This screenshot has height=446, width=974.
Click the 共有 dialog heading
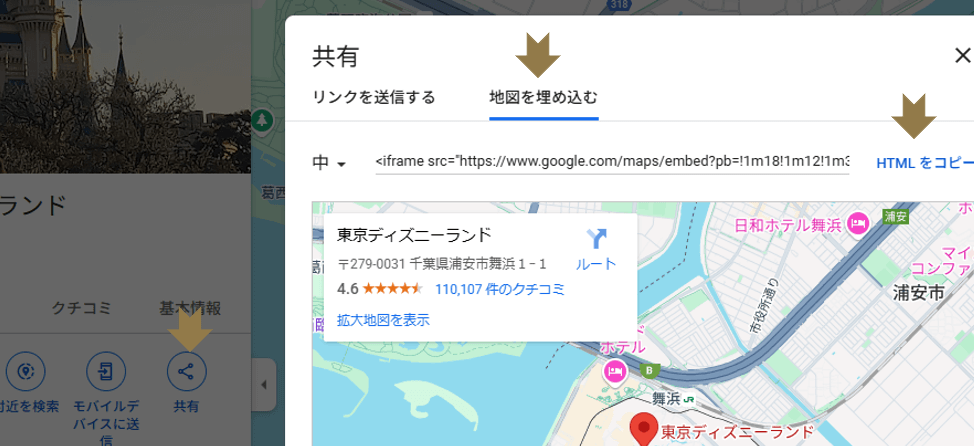click(x=335, y=57)
